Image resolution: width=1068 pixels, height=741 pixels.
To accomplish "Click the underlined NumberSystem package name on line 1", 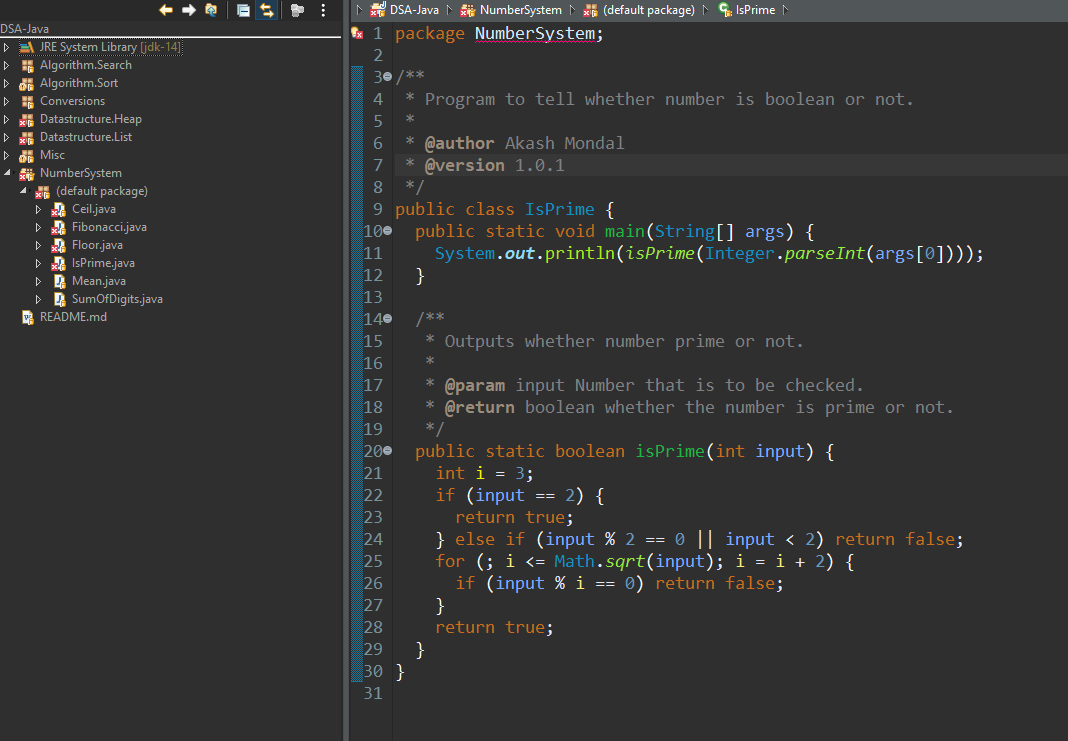I will point(535,33).
